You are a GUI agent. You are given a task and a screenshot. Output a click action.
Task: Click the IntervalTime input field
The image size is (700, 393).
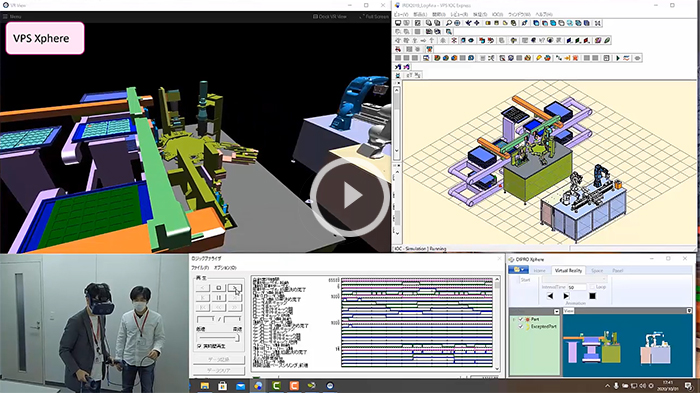coord(577,287)
